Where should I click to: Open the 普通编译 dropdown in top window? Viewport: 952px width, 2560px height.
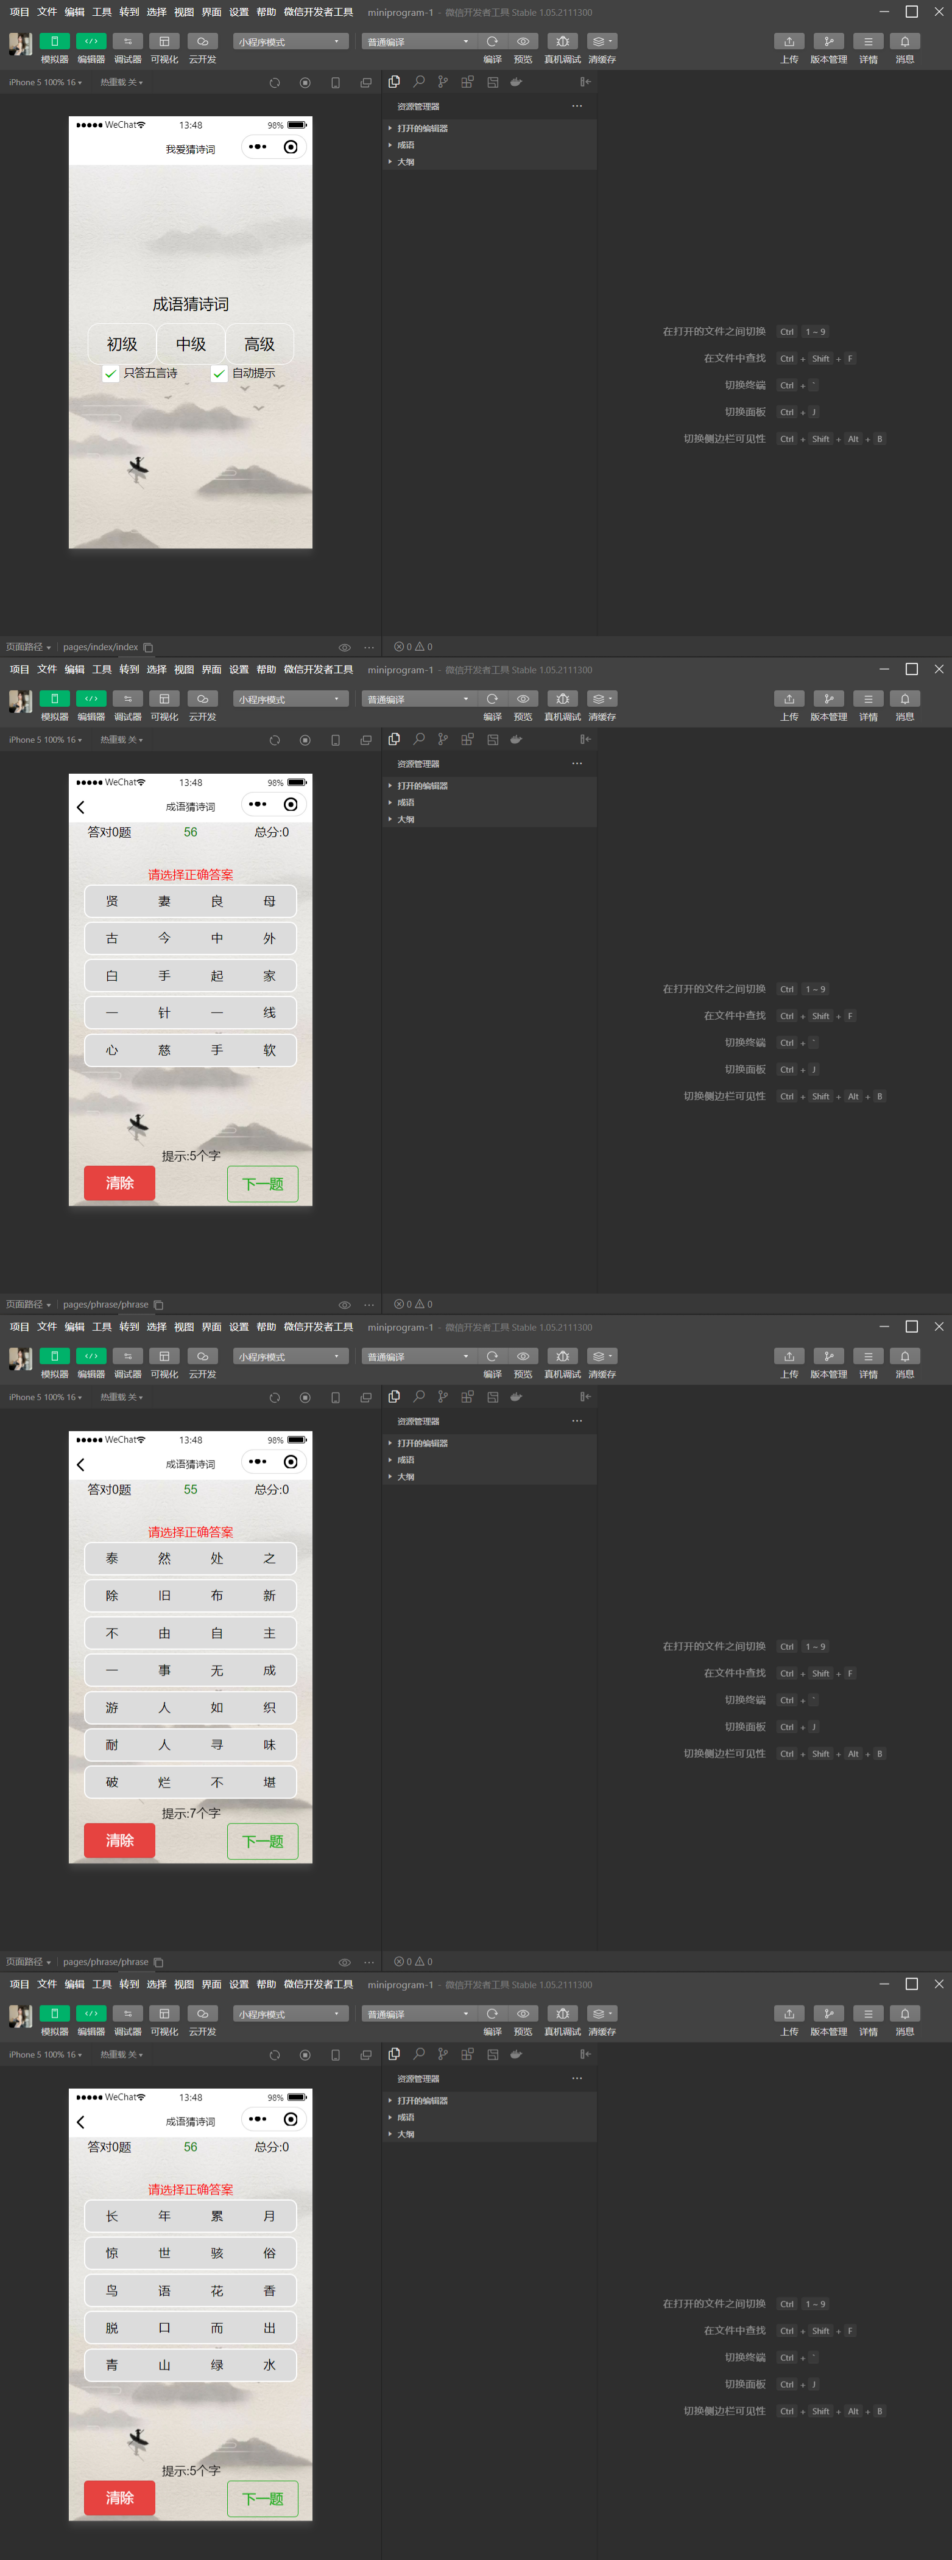416,42
